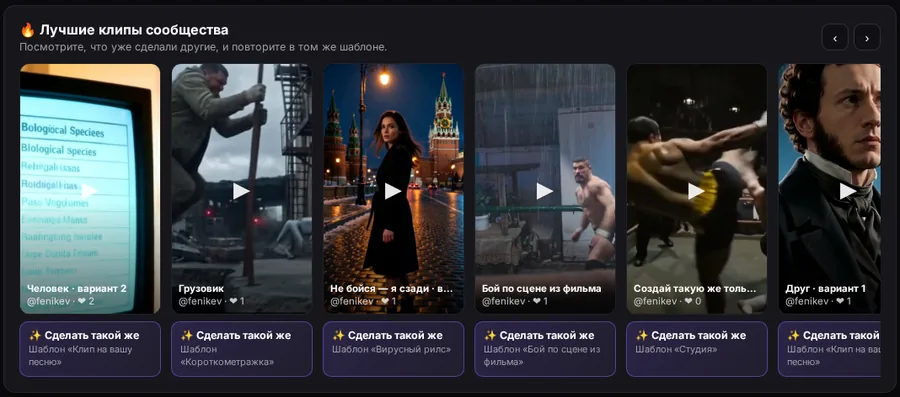Make same clip with 'Вирусный рилс' template
The width and height of the screenshot is (900, 397).
point(393,349)
